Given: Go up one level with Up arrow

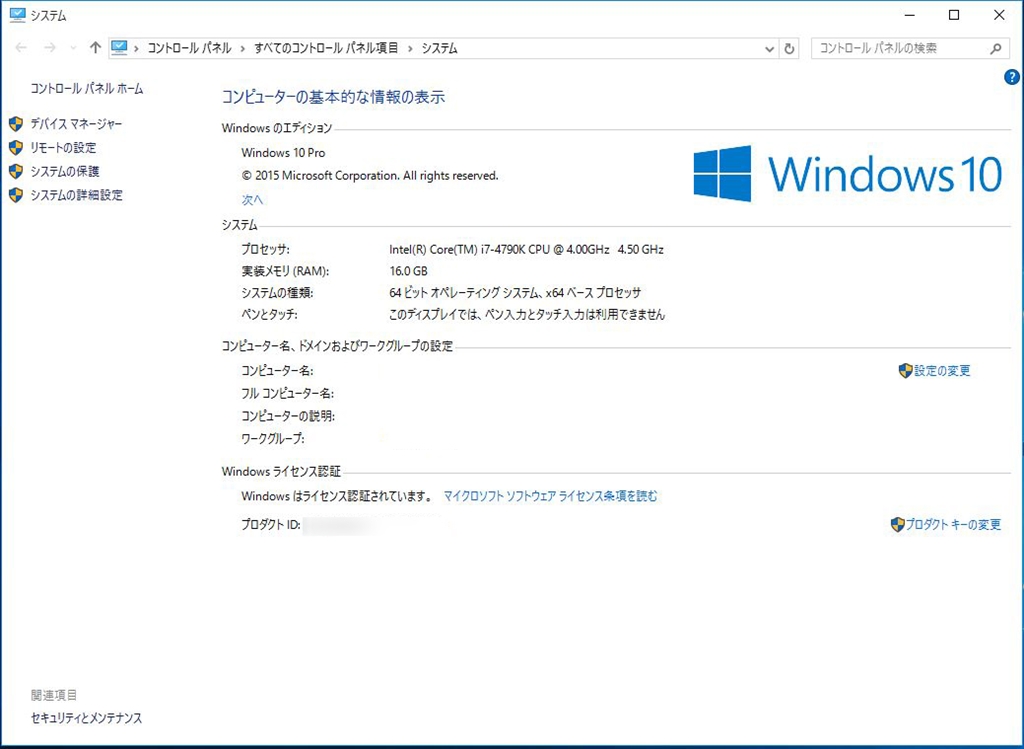Looking at the screenshot, I should click(x=95, y=48).
